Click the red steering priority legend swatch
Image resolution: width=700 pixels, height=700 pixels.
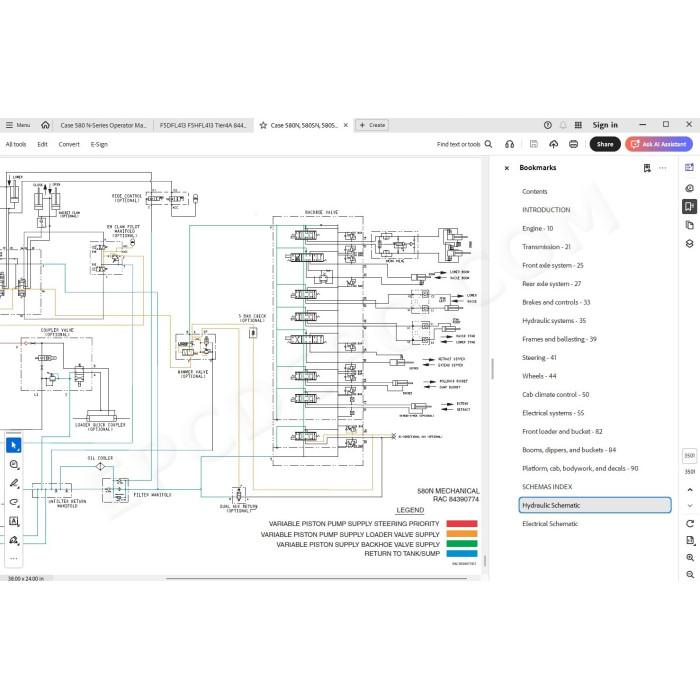pyautogui.click(x=462, y=523)
